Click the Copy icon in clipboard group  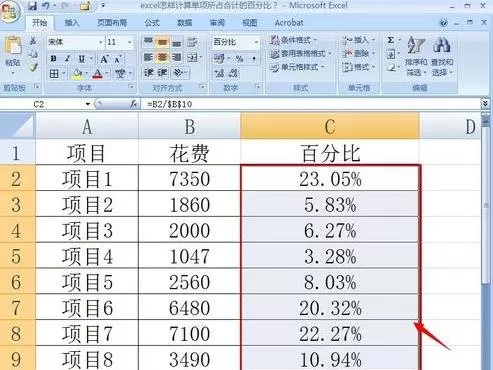coord(33,54)
